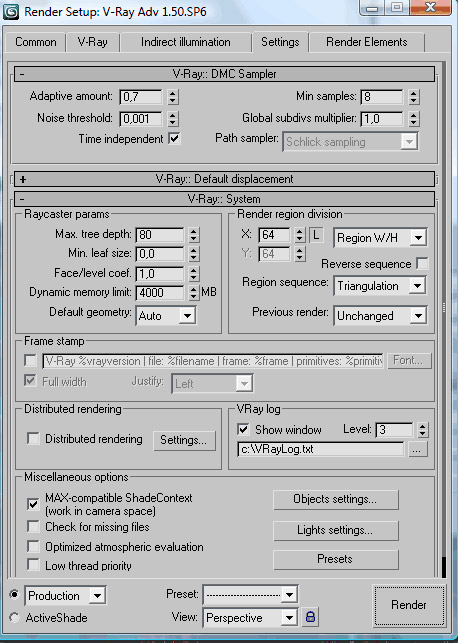
Task: Enable the Reverse sequence checkbox
Action: (422, 263)
